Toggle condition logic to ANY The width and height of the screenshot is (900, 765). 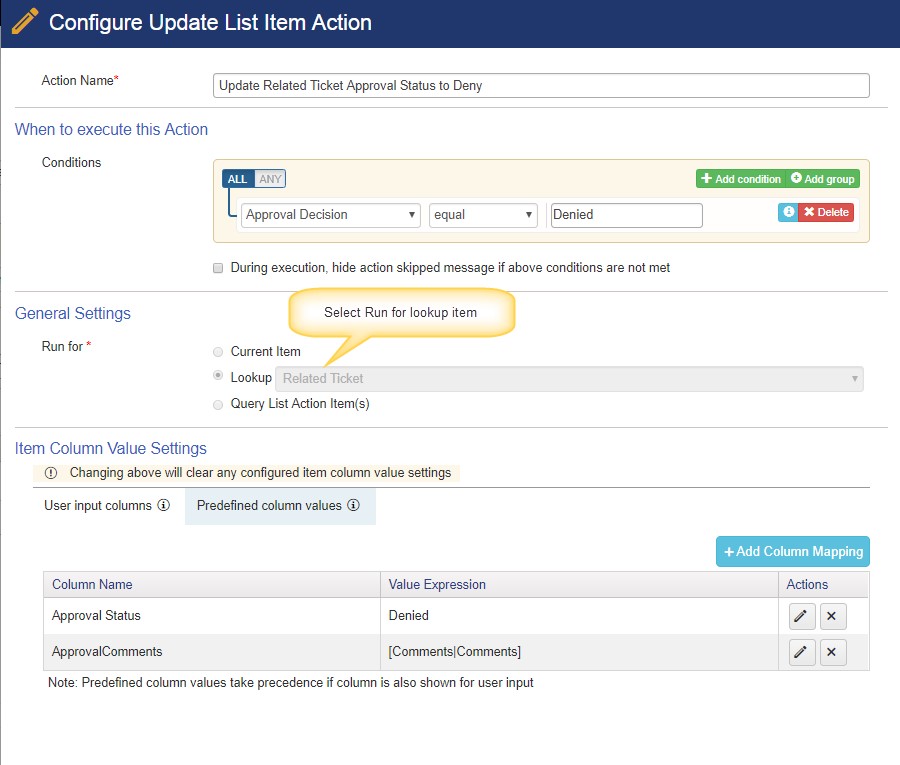(x=270, y=179)
